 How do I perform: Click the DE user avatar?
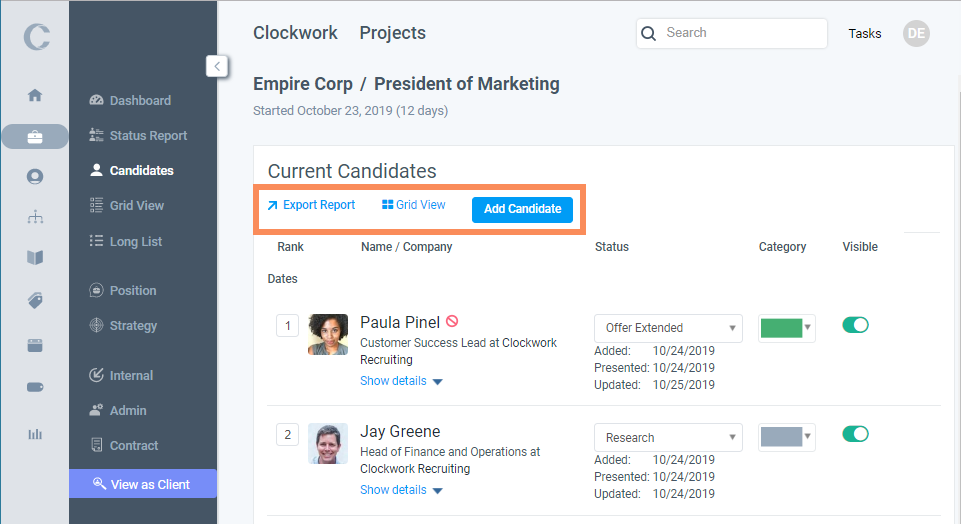[x=915, y=33]
